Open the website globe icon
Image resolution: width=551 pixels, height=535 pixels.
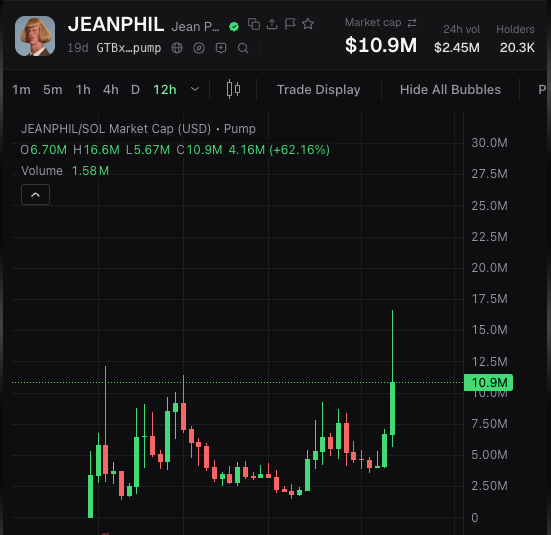[x=177, y=48]
